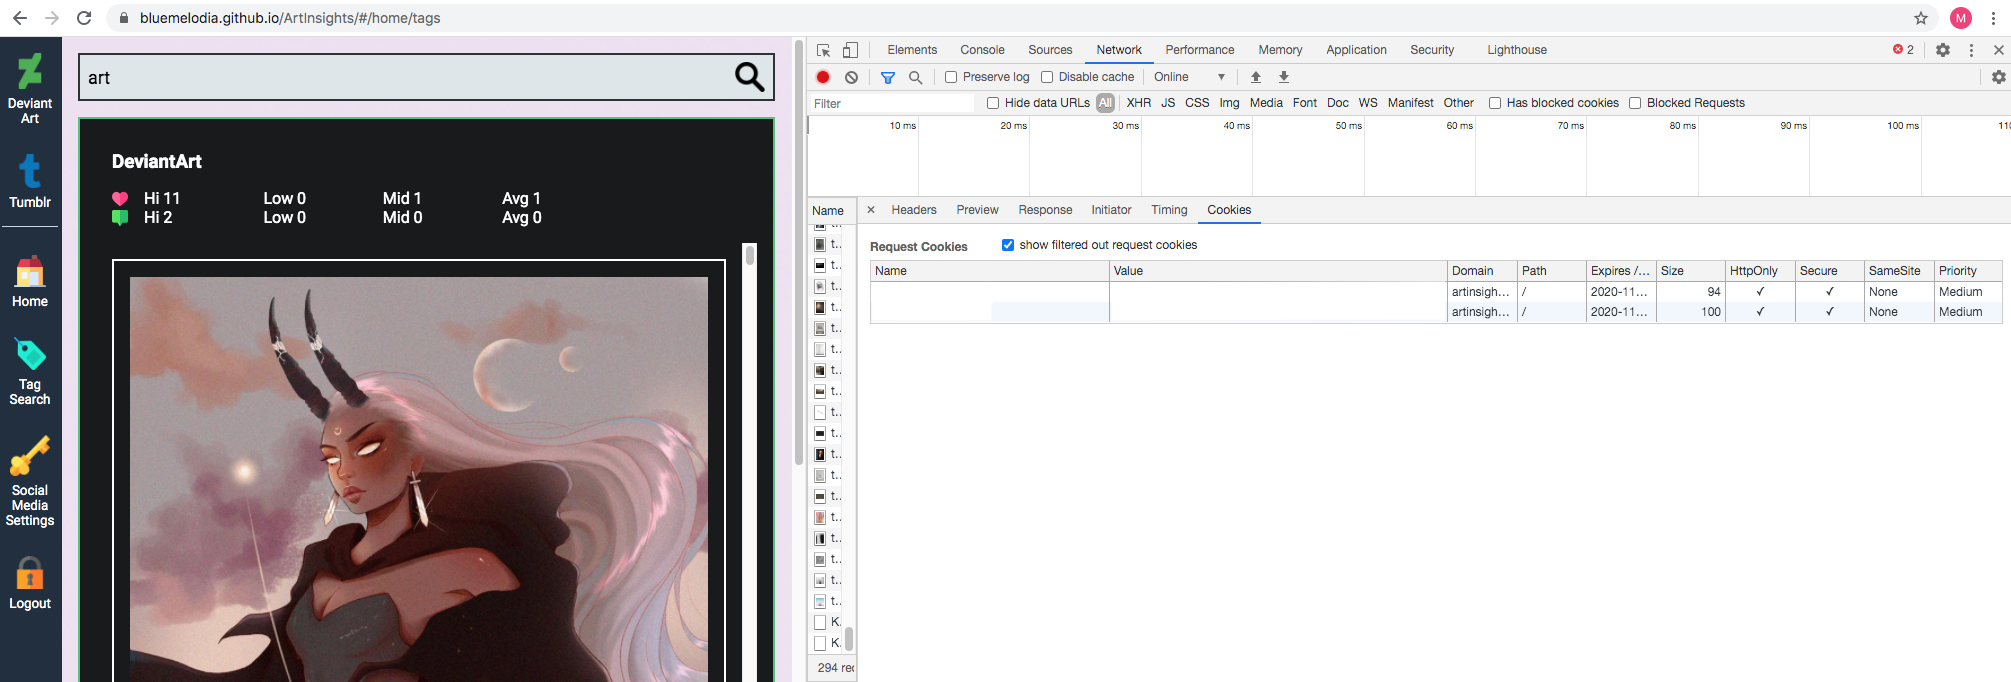Switch to the Elements tab
The height and width of the screenshot is (682, 2011).
pyautogui.click(x=912, y=50)
